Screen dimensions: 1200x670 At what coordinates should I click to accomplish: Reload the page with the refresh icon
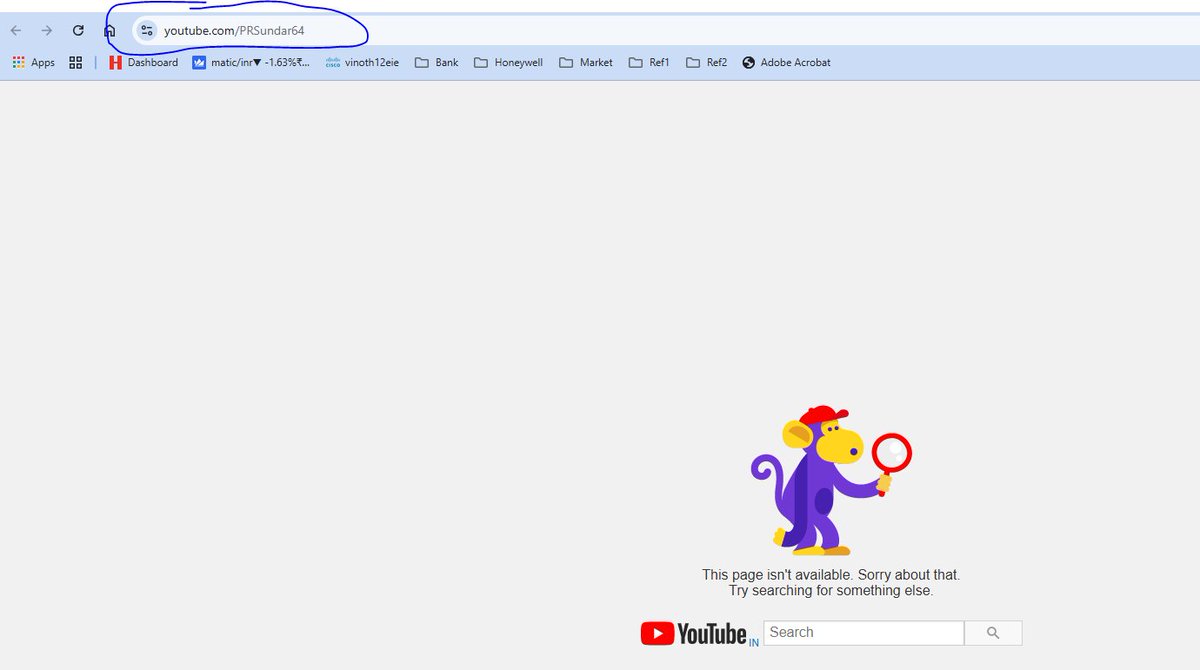tap(78, 31)
